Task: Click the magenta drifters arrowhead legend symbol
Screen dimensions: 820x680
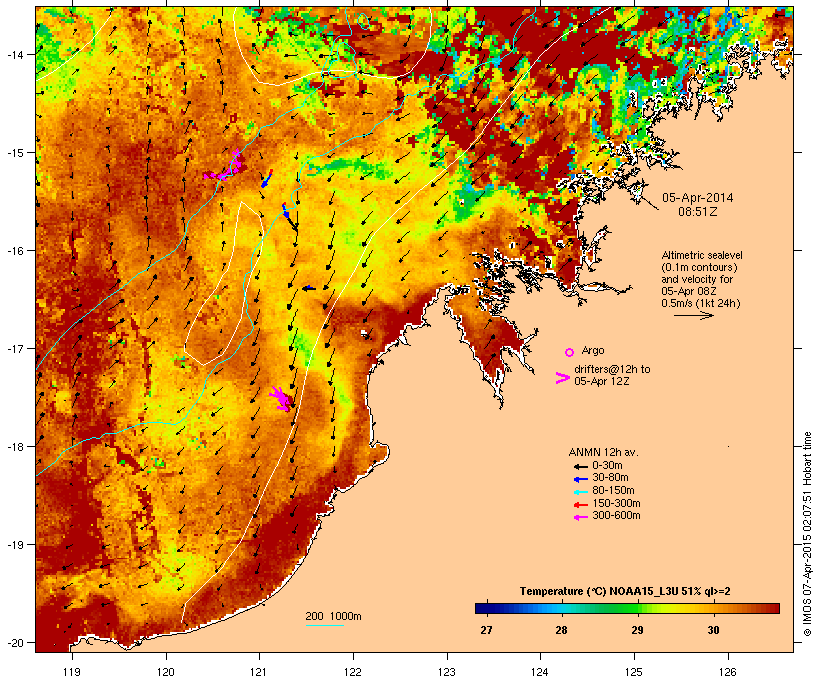Action: tap(562, 378)
